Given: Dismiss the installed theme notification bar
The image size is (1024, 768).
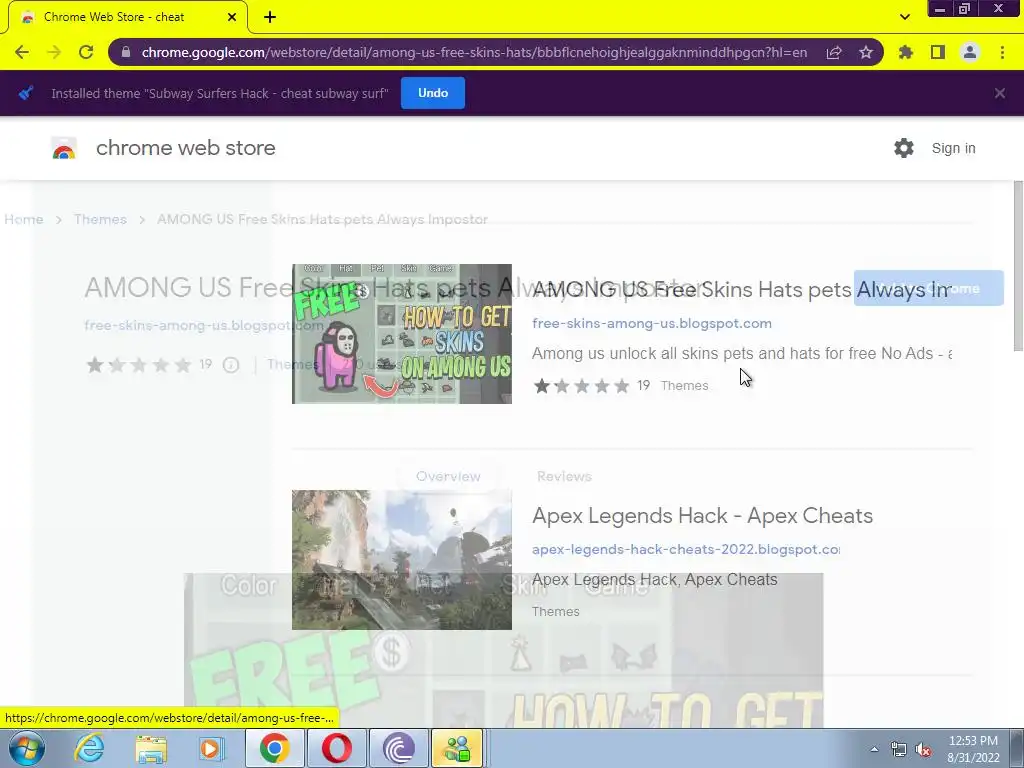Looking at the screenshot, I should coord(1000,93).
